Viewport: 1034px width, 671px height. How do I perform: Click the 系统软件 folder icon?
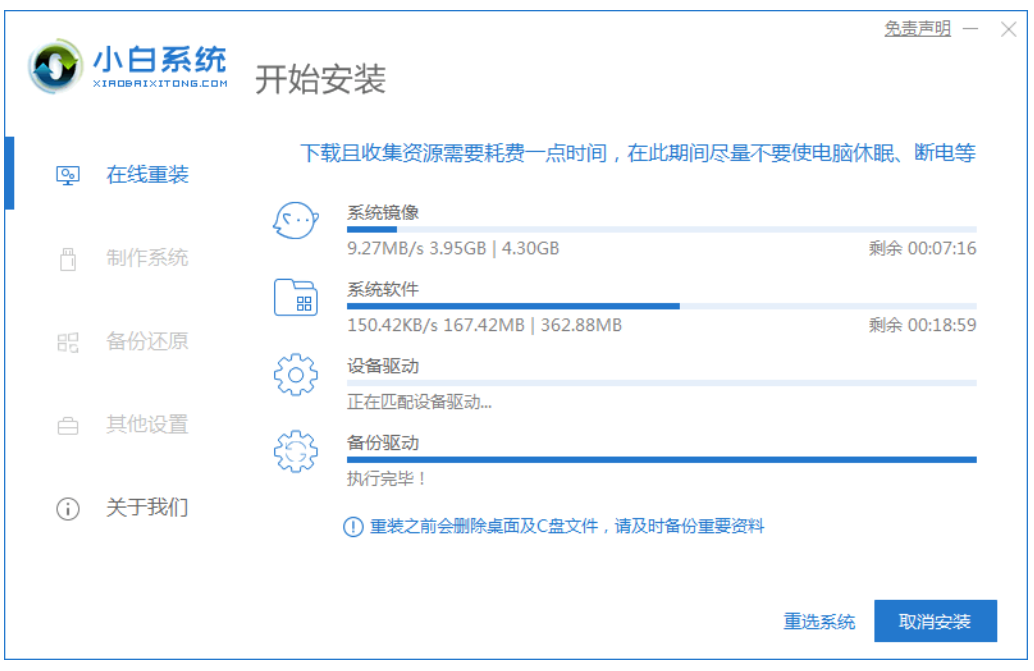[296, 297]
